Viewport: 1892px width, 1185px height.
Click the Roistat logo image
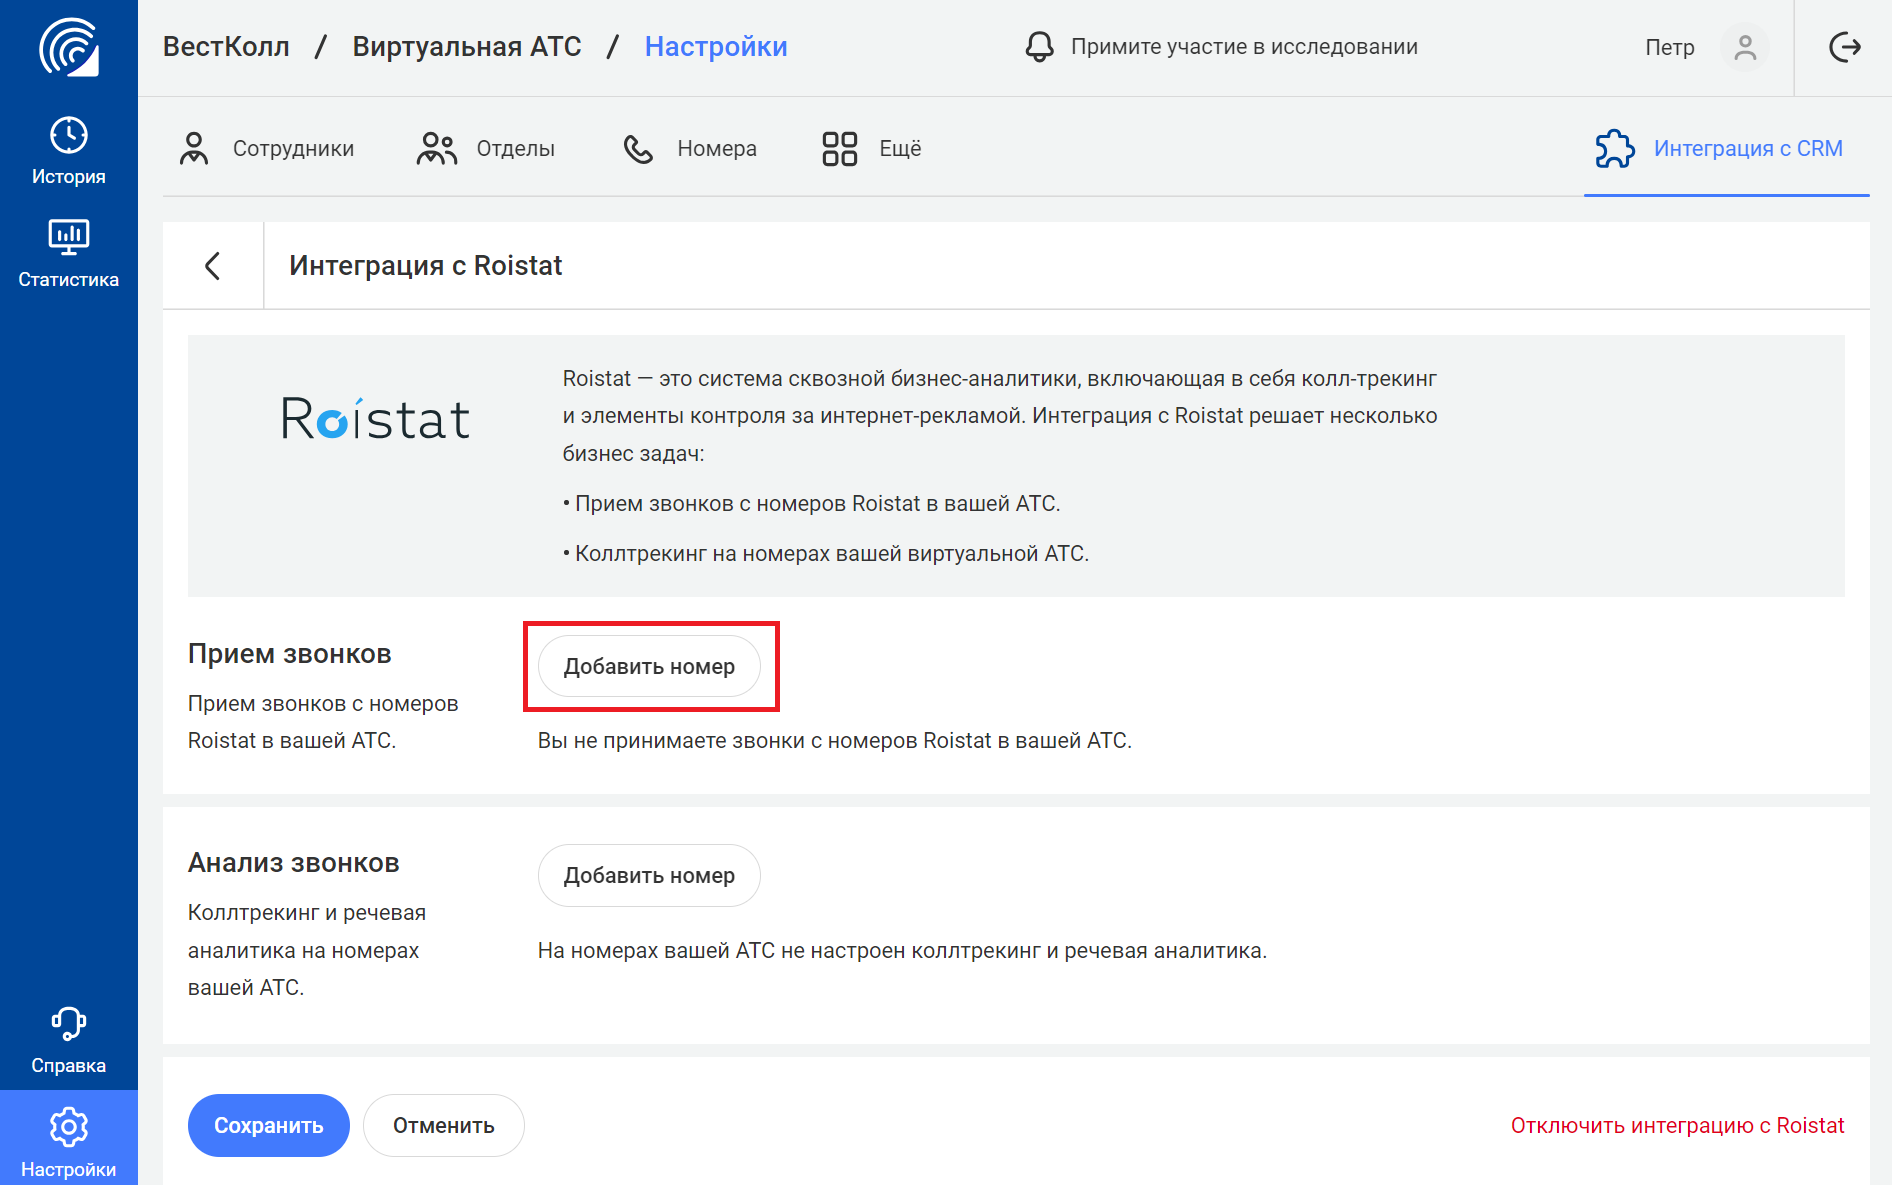375,419
